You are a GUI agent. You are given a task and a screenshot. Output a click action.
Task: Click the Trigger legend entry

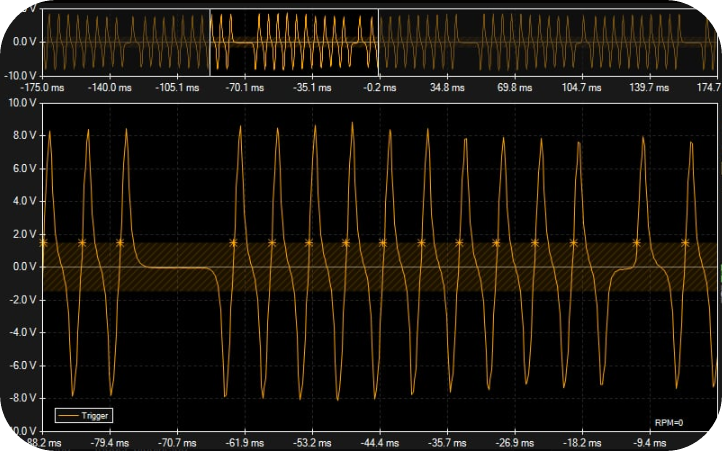[83, 416]
